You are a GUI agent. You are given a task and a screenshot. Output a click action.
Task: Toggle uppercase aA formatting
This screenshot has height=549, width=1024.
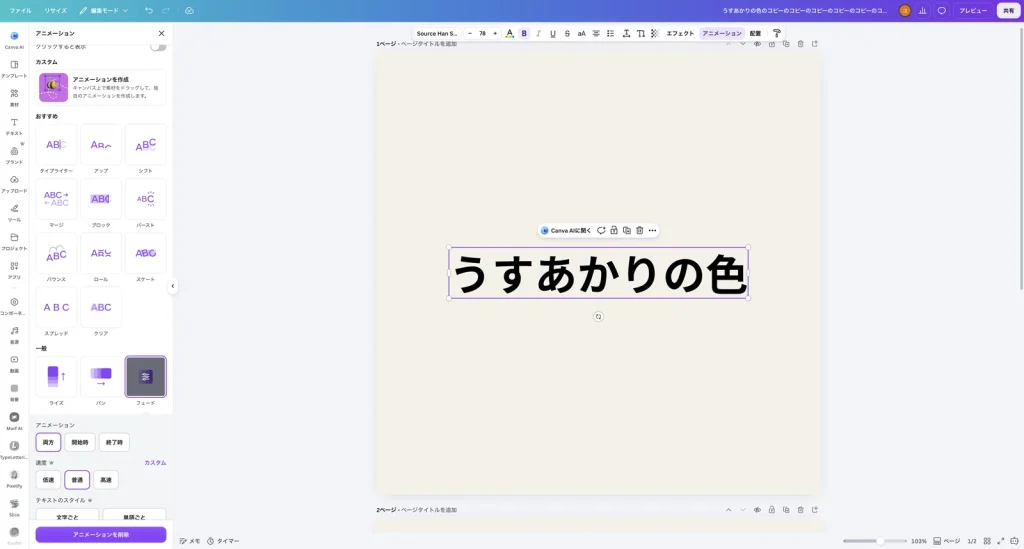click(x=581, y=33)
